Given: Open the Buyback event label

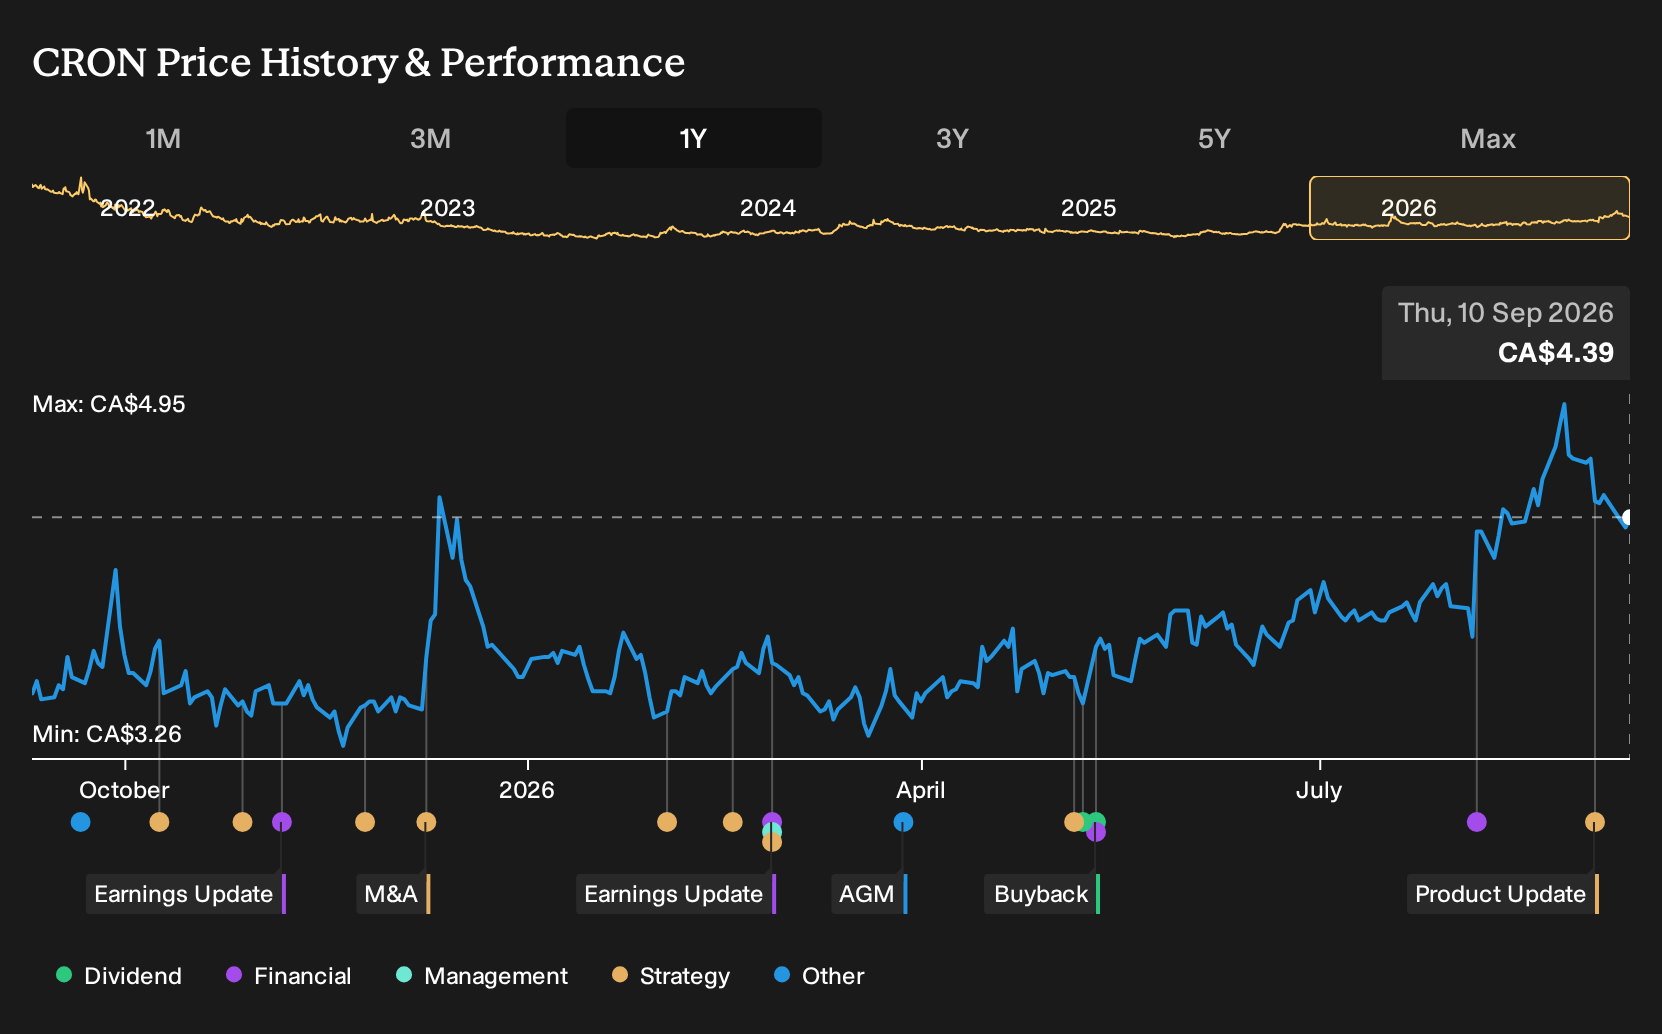Looking at the screenshot, I should 1043,894.
